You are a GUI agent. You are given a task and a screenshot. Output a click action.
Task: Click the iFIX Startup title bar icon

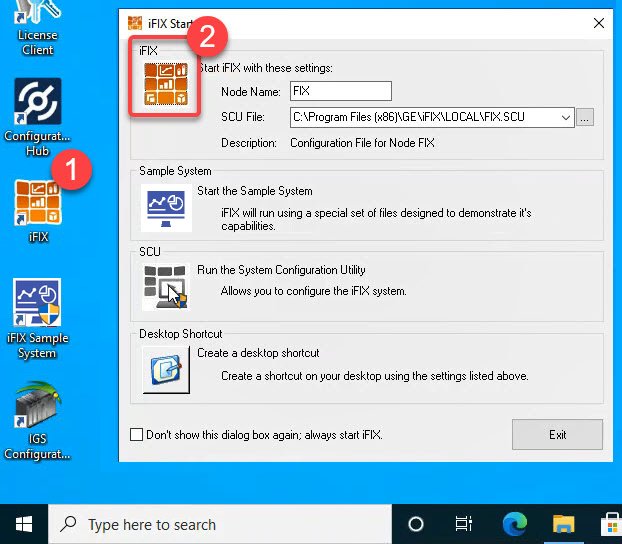point(135,23)
